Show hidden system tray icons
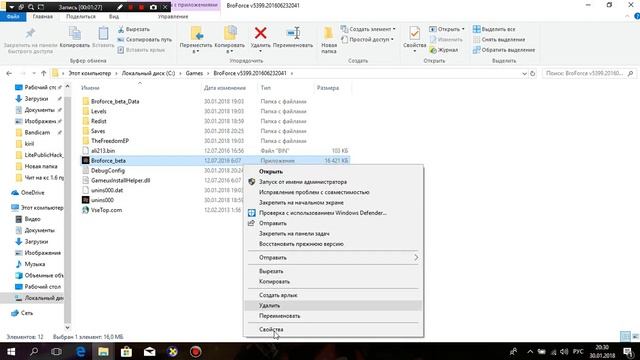 (530, 351)
